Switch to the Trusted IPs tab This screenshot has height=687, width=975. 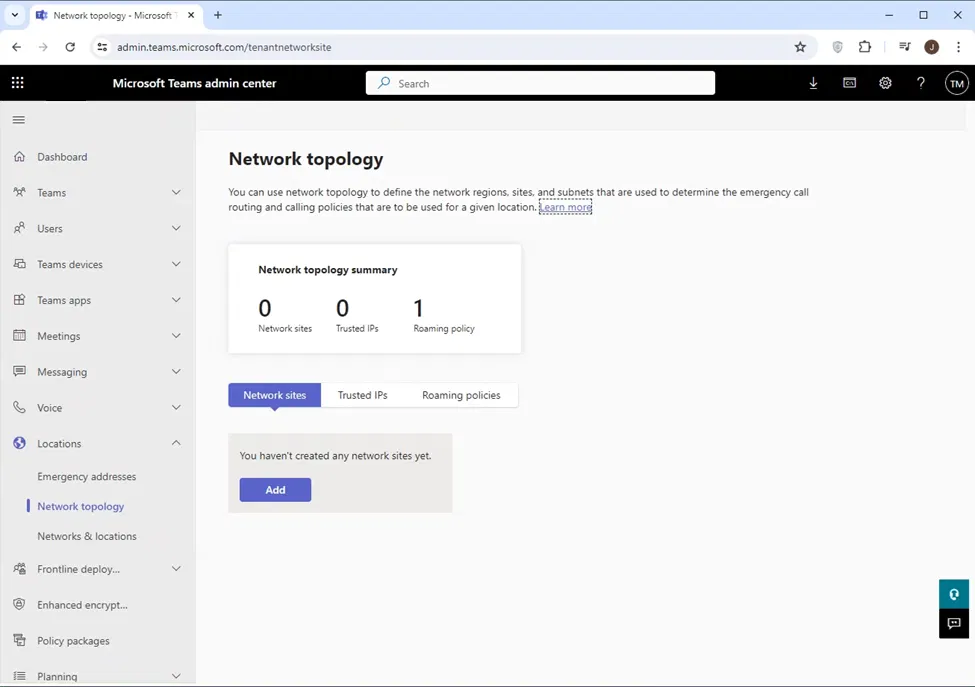point(362,395)
